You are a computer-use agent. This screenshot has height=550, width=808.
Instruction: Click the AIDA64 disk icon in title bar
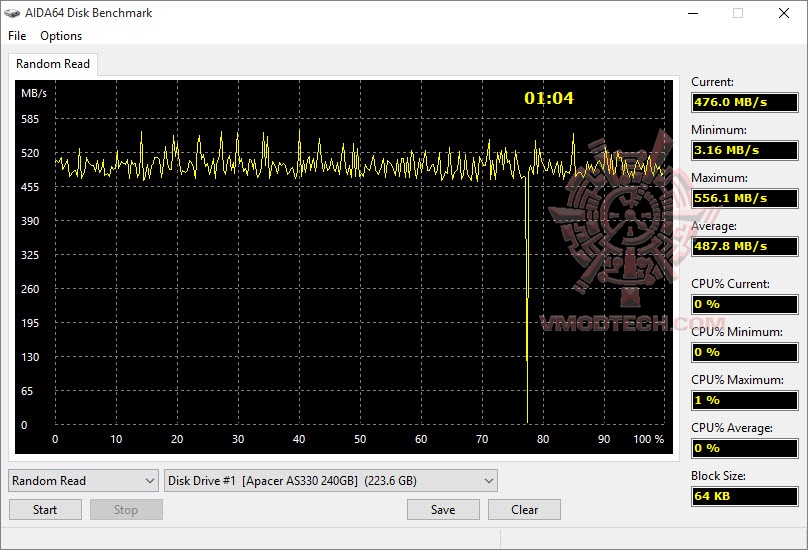point(12,13)
